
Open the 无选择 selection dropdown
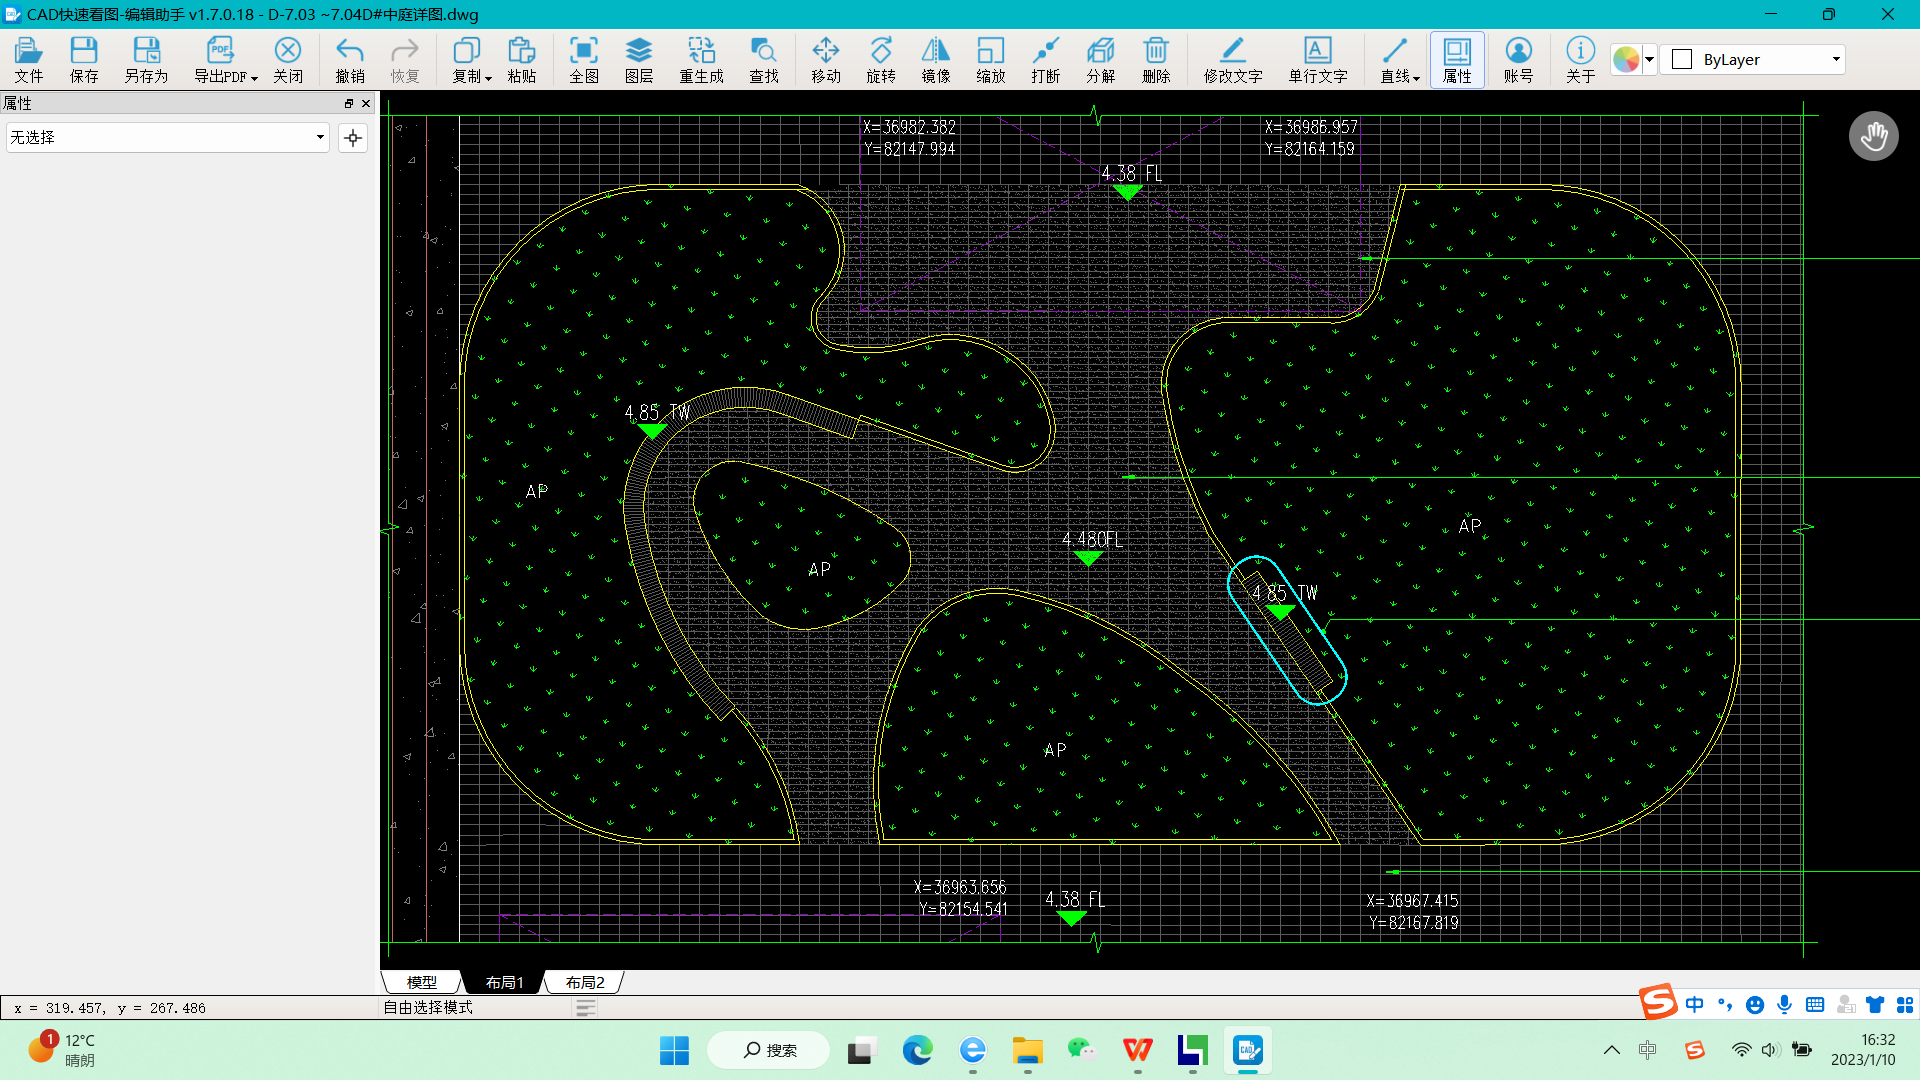coord(167,137)
